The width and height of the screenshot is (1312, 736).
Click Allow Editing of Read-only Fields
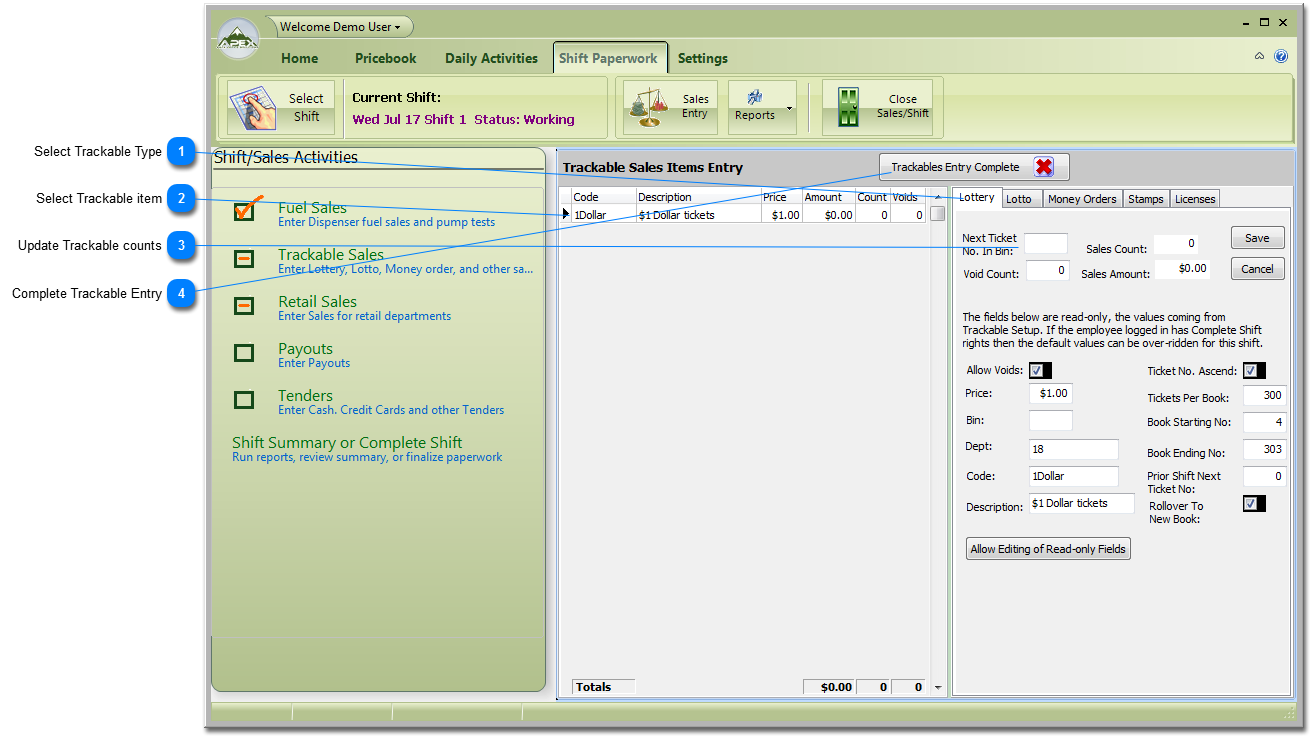tap(1048, 549)
